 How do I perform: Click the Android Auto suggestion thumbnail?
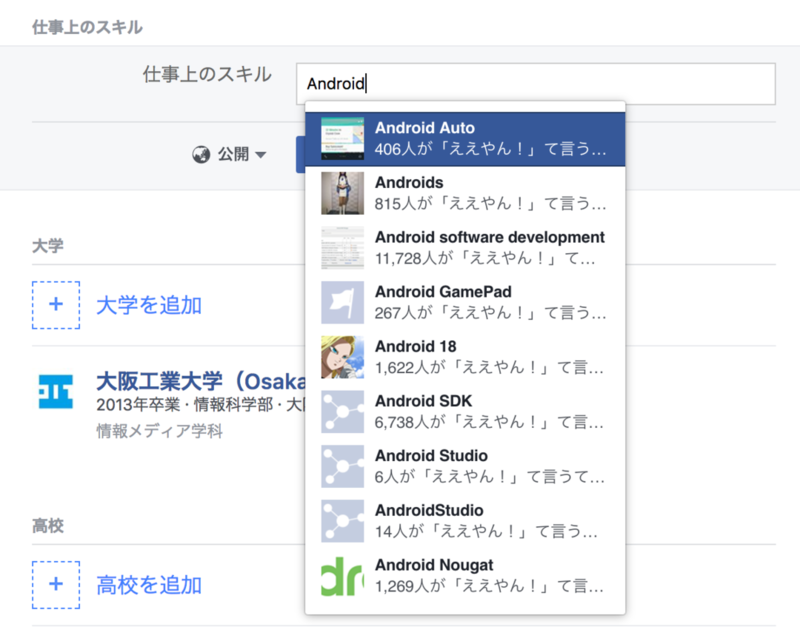342,139
